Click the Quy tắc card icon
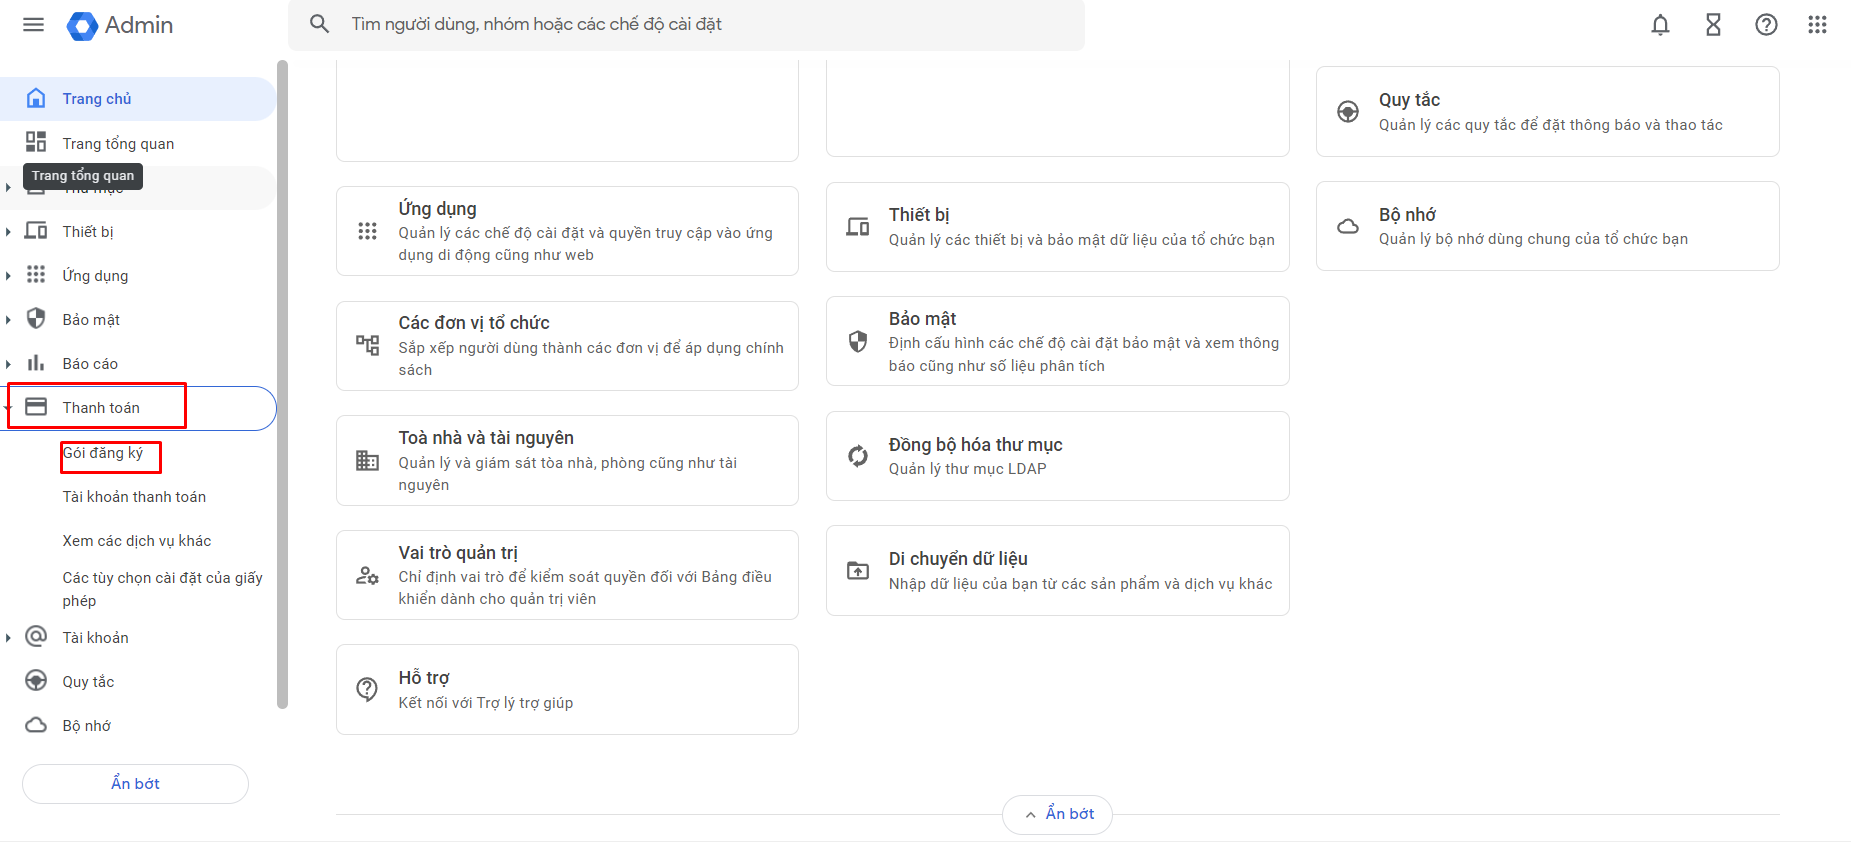Viewport: 1851px width, 843px height. point(1348,111)
